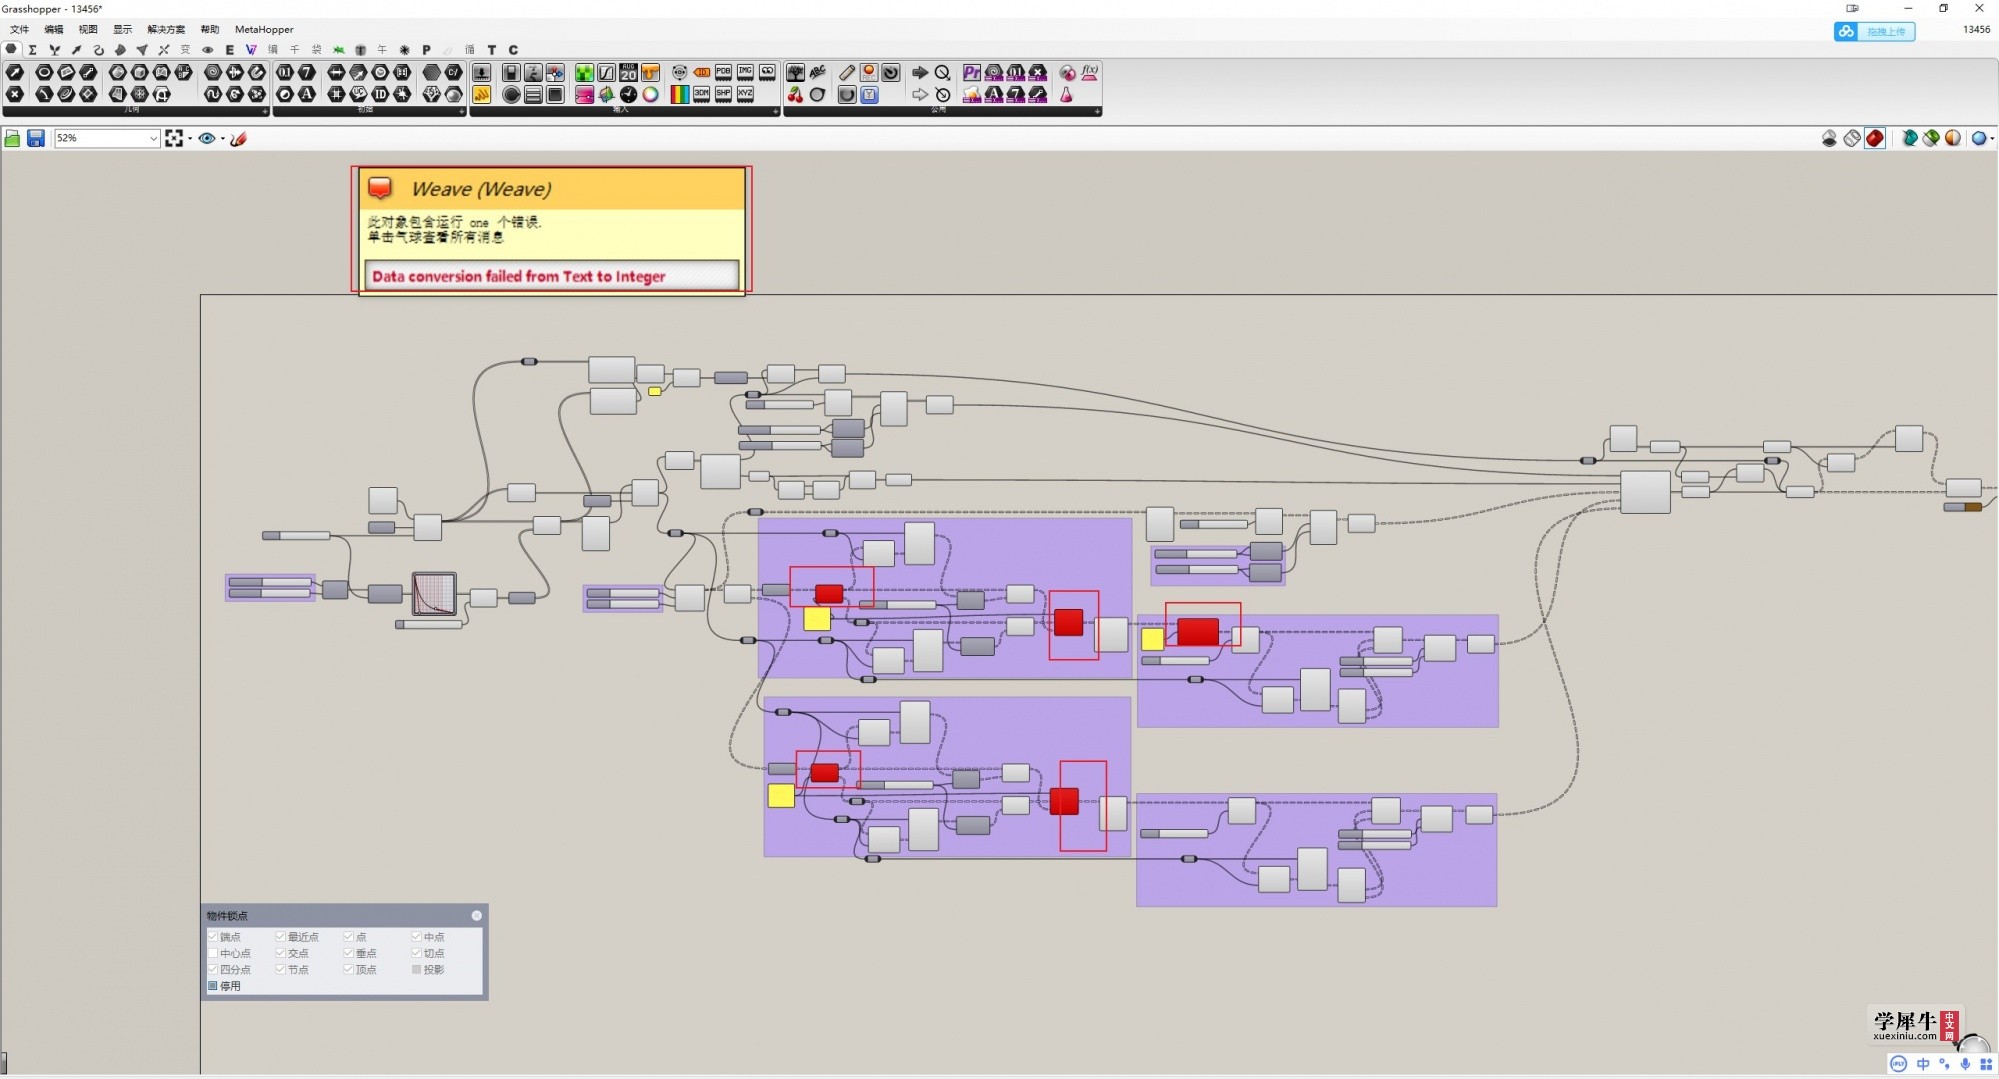Switch to the E component tab
Image resolution: width=1999 pixels, height=1079 pixels.
[x=230, y=49]
